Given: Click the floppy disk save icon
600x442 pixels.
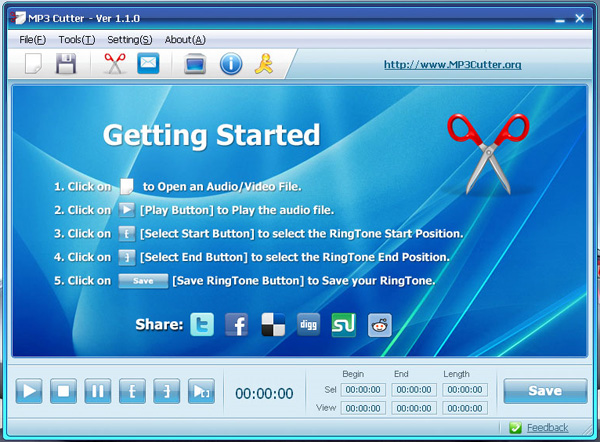Looking at the screenshot, I should pyautogui.click(x=66, y=63).
